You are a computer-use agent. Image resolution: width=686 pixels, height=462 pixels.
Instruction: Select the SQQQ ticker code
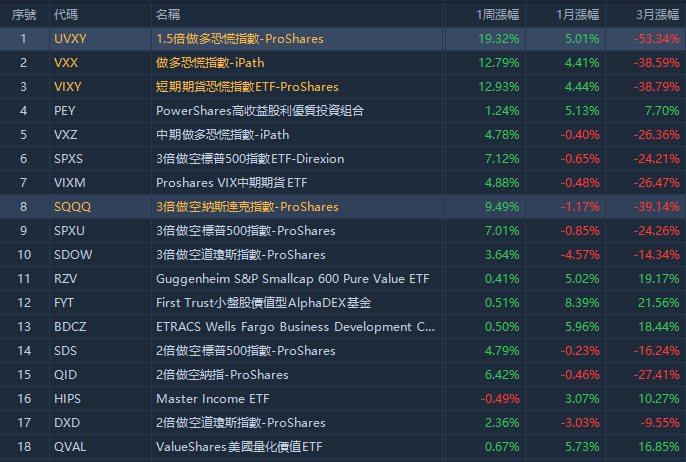click(x=72, y=207)
